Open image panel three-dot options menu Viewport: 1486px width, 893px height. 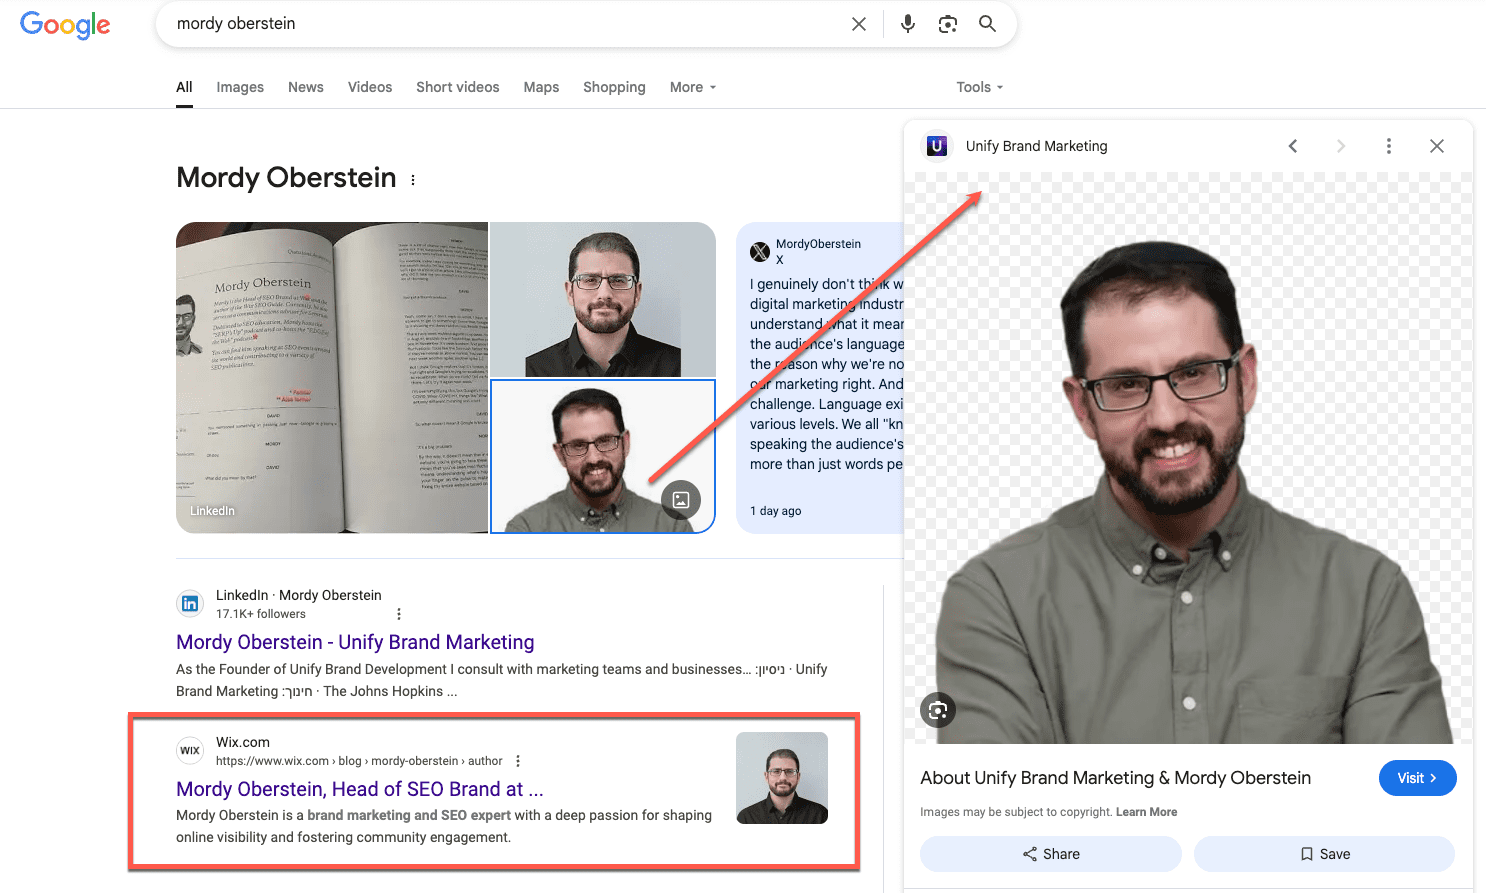tap(1389, 146)
